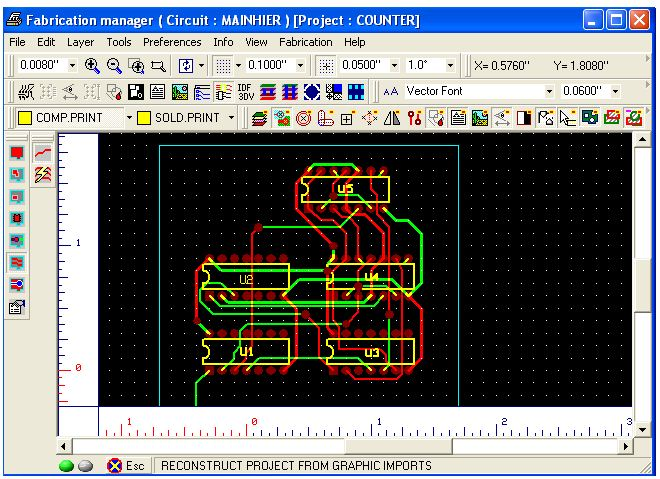This screenshot has height=479, width=660.
Task: Select the red filled shape tool in sidebar
Action: [x=17, y=152]
